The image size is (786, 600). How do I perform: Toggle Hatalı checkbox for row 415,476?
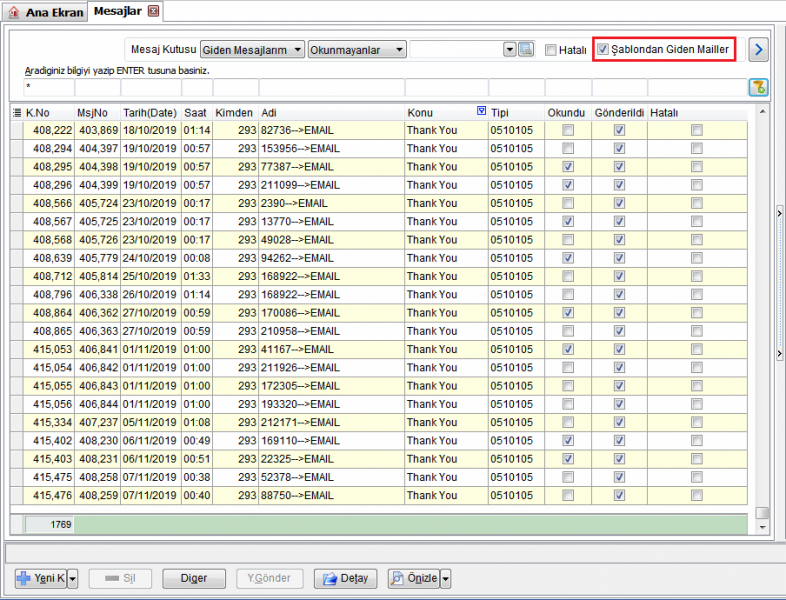[x=697, y=495]
